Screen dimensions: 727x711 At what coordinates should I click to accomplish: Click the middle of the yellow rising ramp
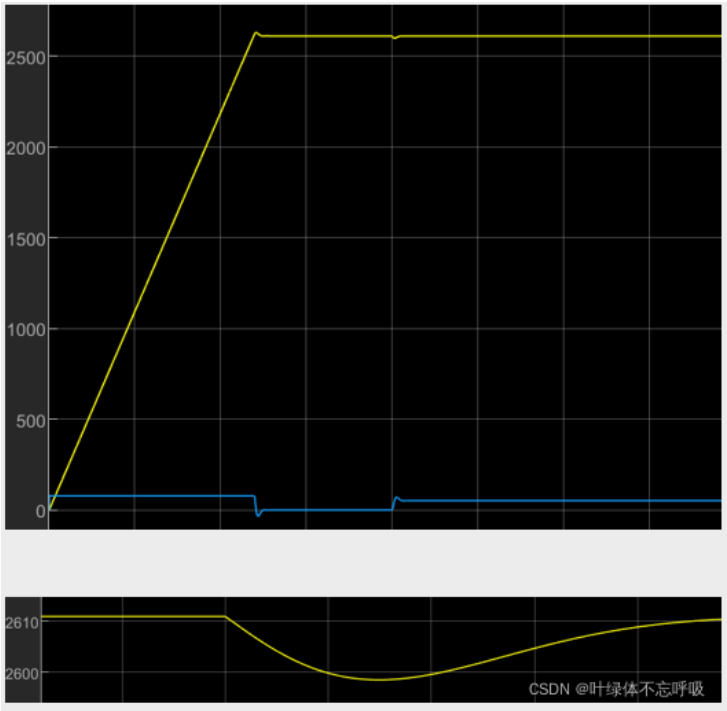pyautogui.click(x=152, y=271)
